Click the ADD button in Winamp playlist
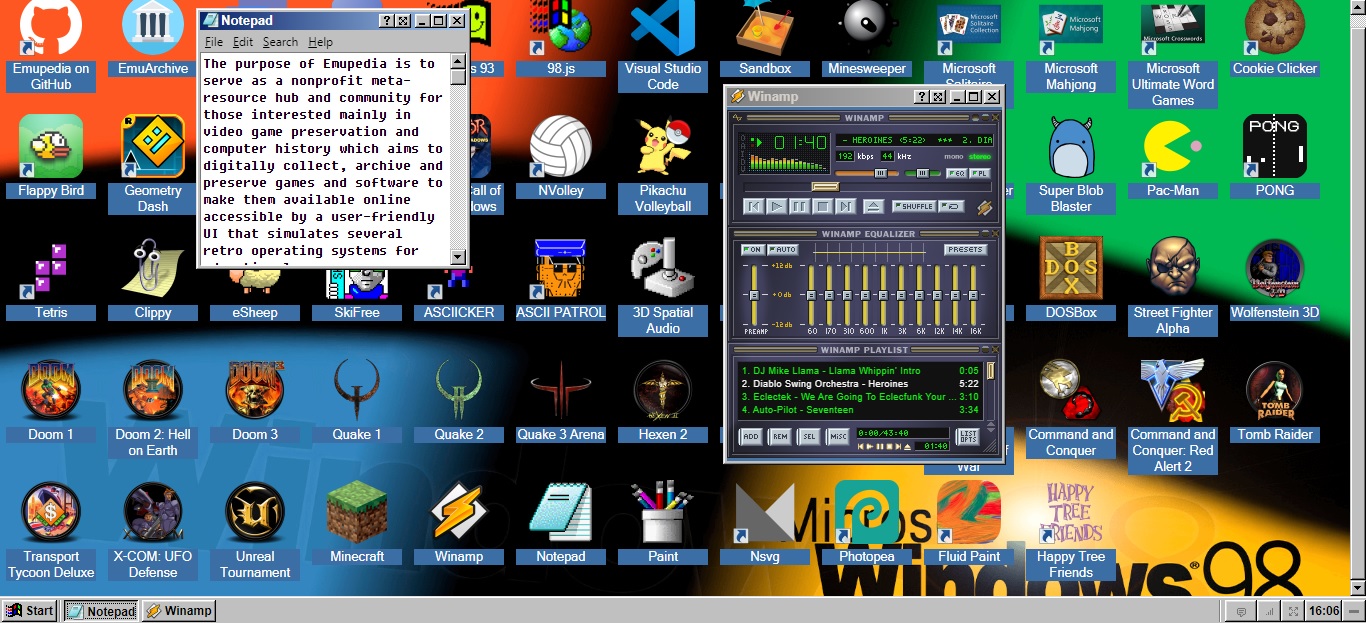Image resolution: width=1366 pixels, height=623 pixels. click(751, 436)
